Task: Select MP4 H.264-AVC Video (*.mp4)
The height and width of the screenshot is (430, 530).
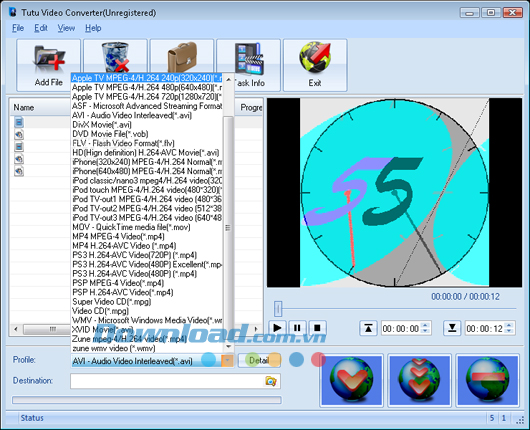Action: coord(147,246)
